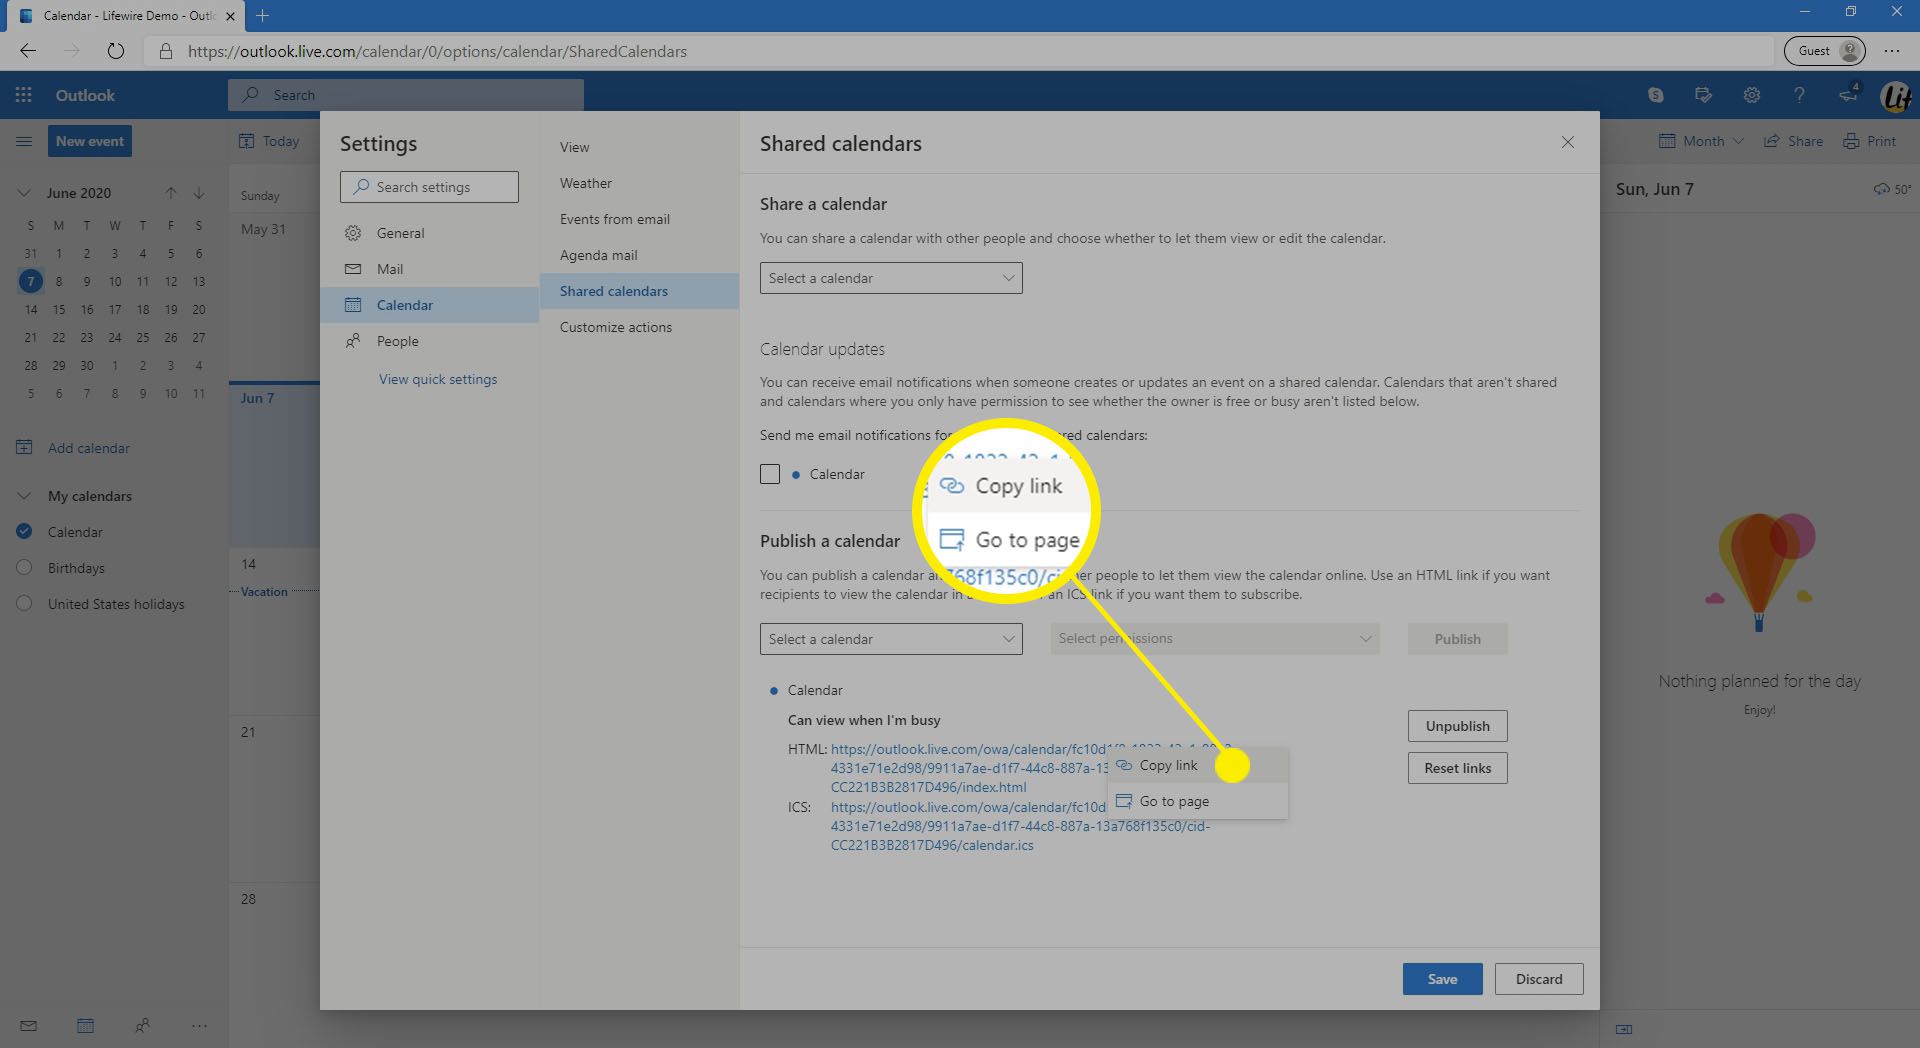Viewport: 1920px width, 1048px height.
Task: Open the My Day tasks icon in header
Action: (1703, 95)
